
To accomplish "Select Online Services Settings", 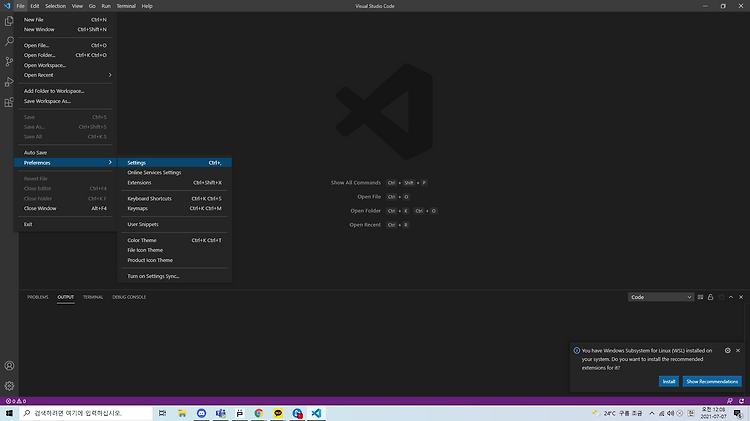I will pyautogui.click(x=175, y=172).
